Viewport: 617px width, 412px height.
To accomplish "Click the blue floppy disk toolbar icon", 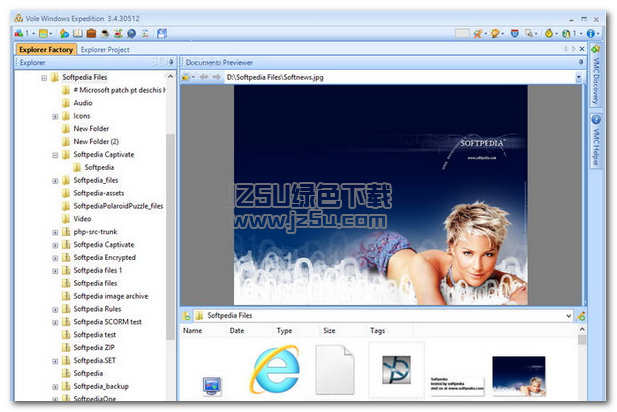I will pyautogui.click(x=162, y=33).
